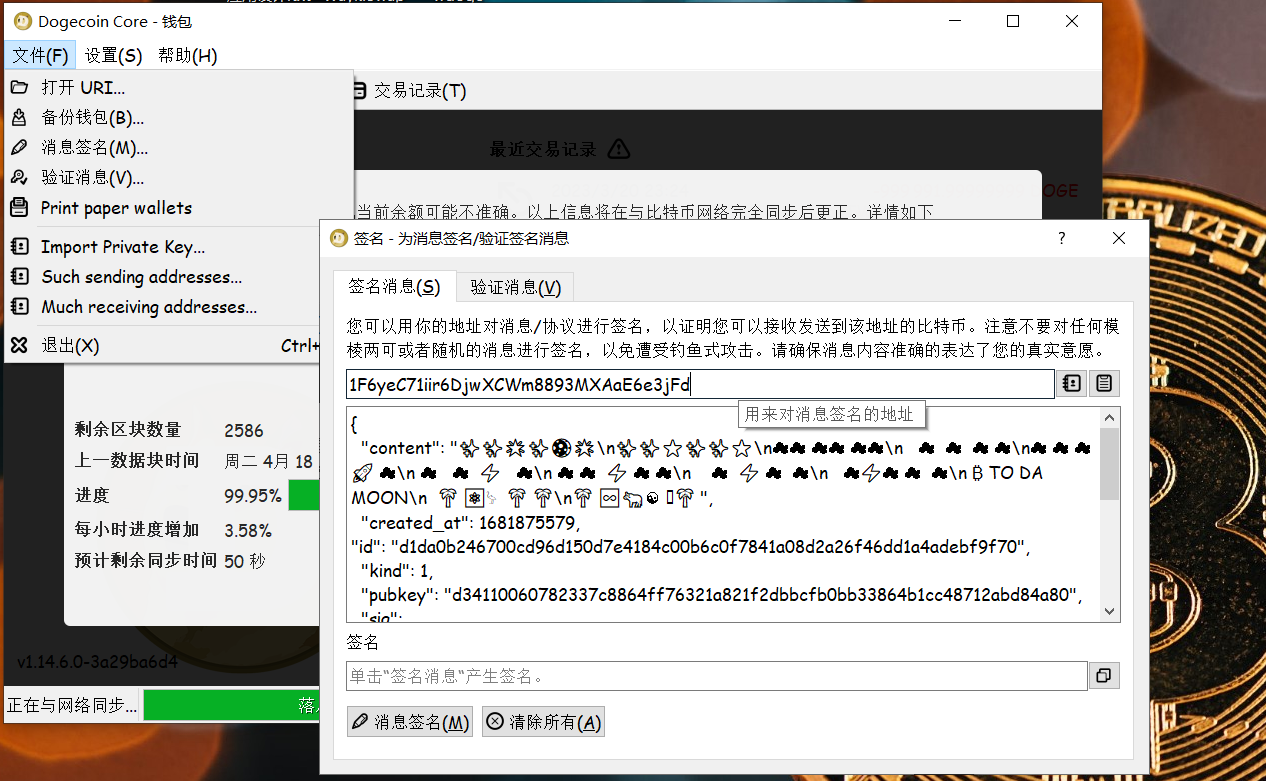Click the warning triangle beside 最近交易记录

[x=619, y=149]
